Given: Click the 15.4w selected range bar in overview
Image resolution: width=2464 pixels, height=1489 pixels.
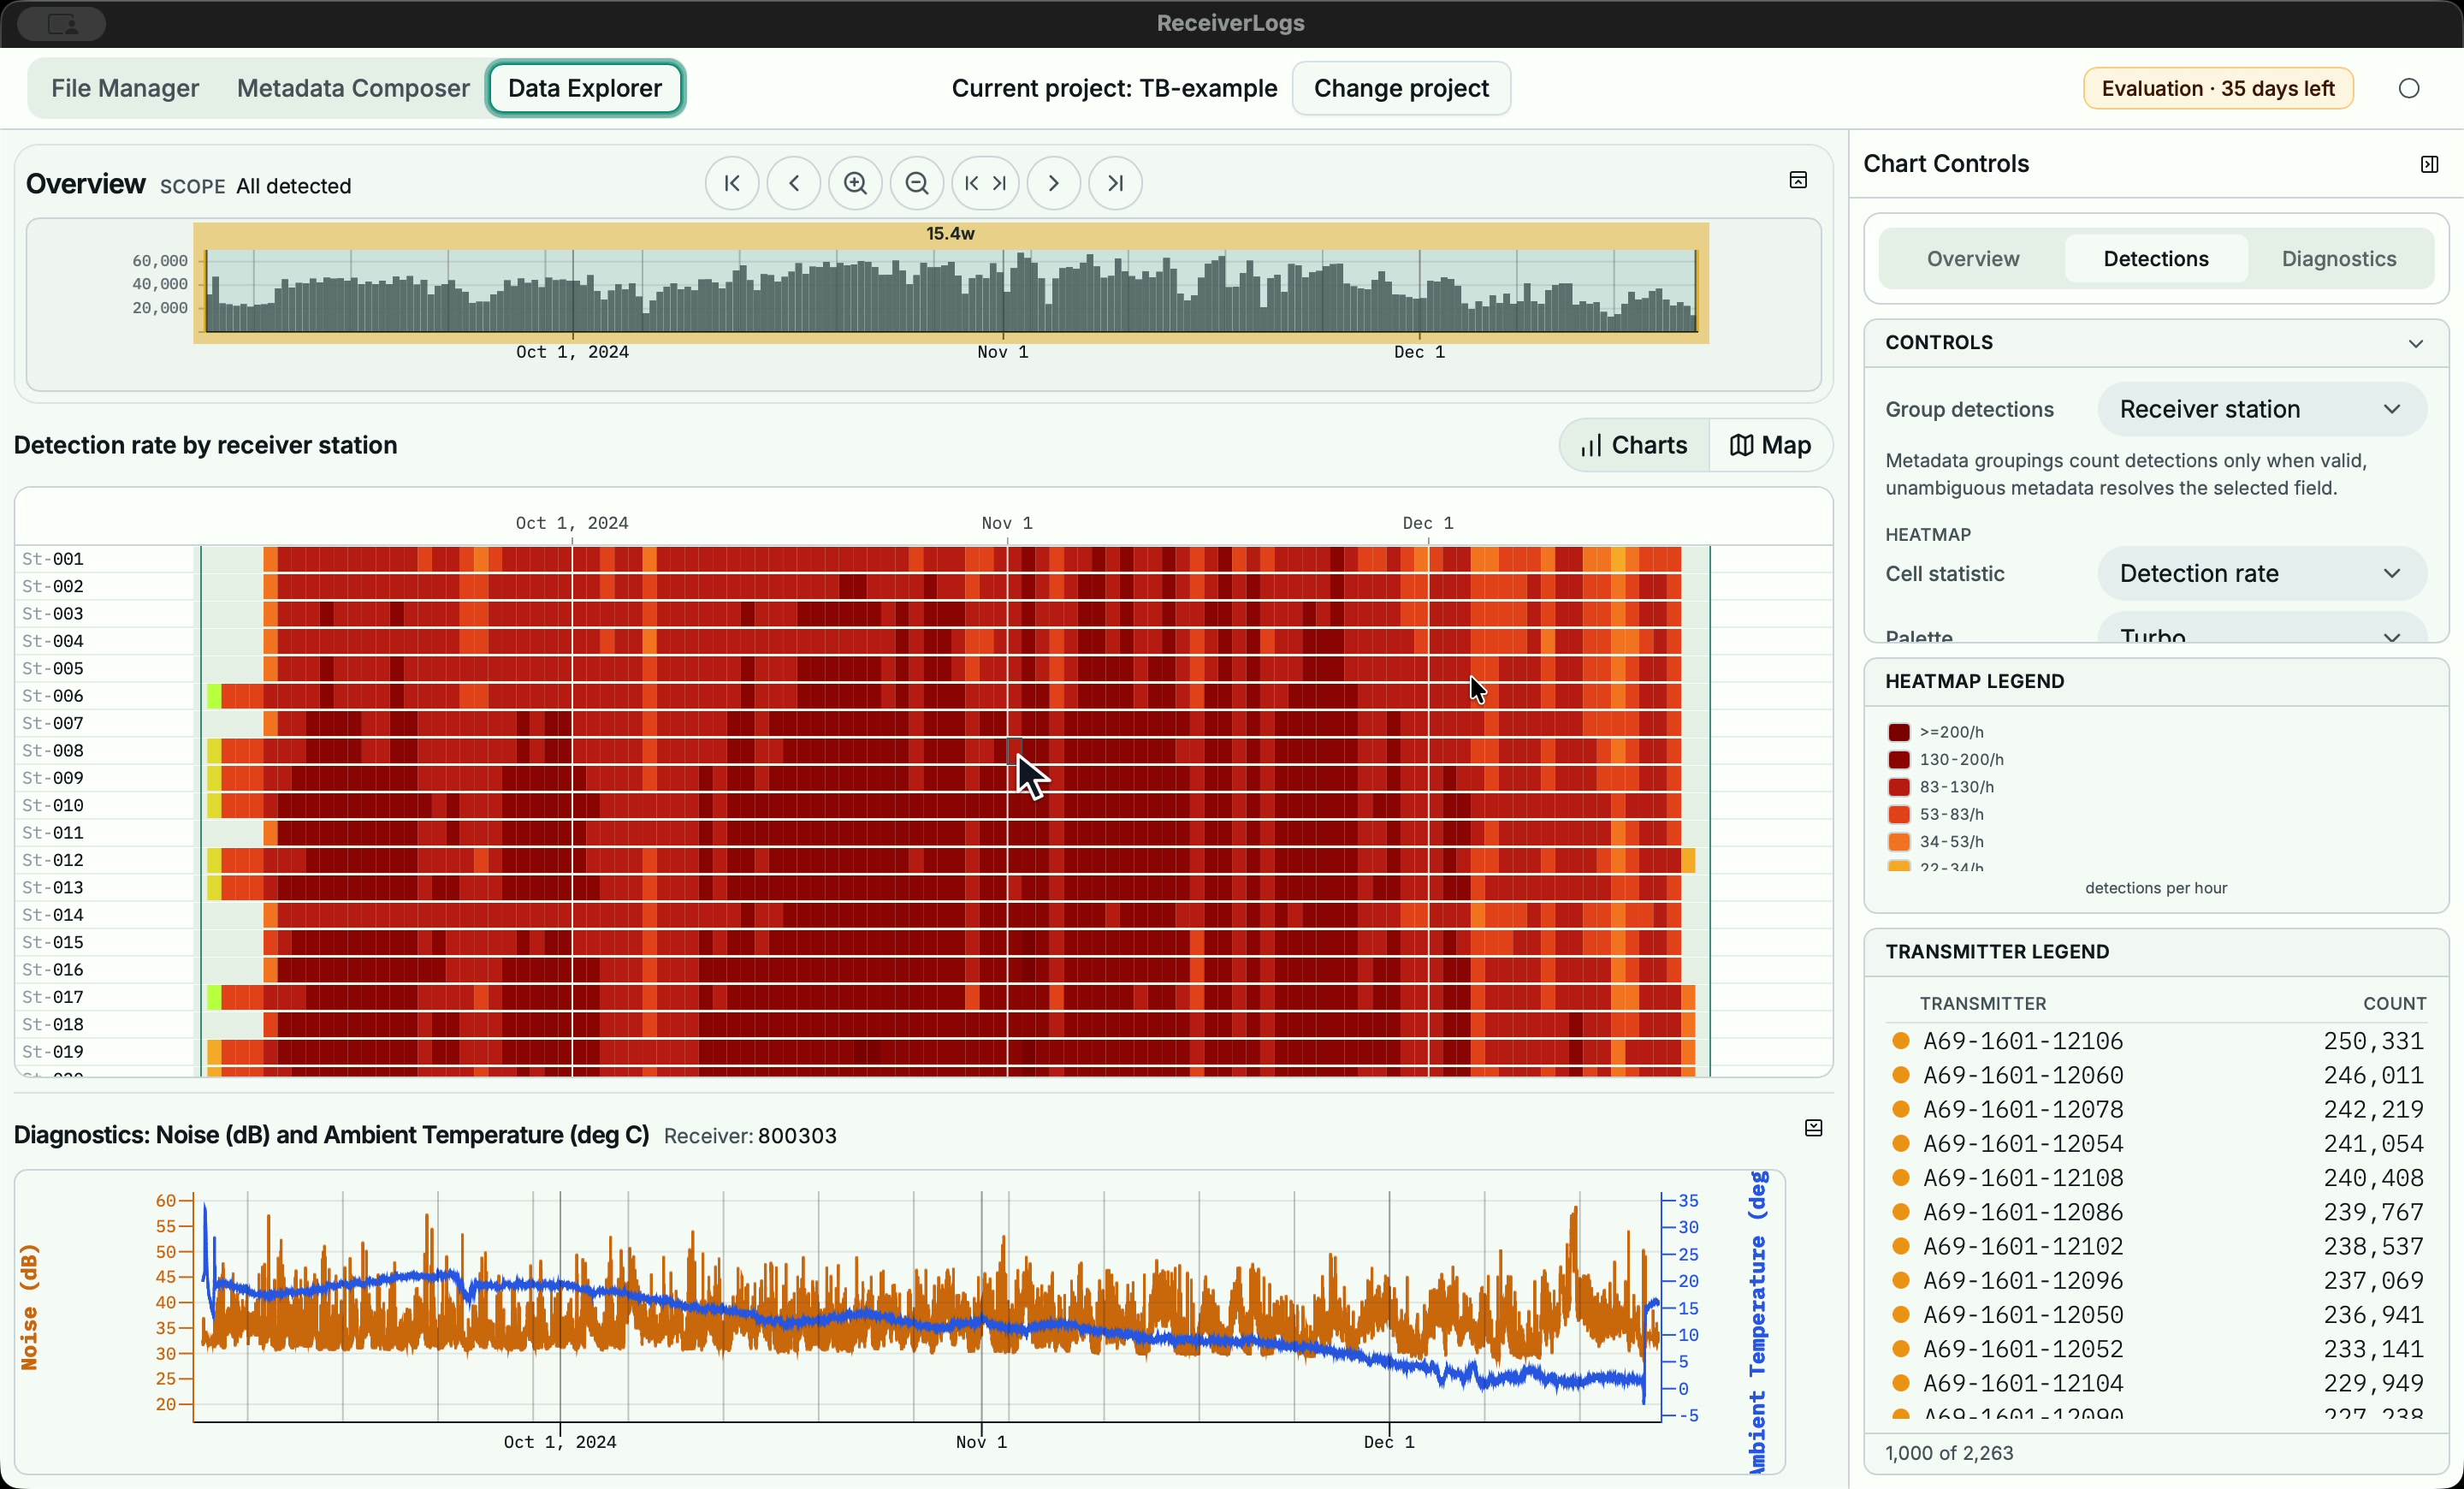Looking at the screenshot, I should coord(950,234).
